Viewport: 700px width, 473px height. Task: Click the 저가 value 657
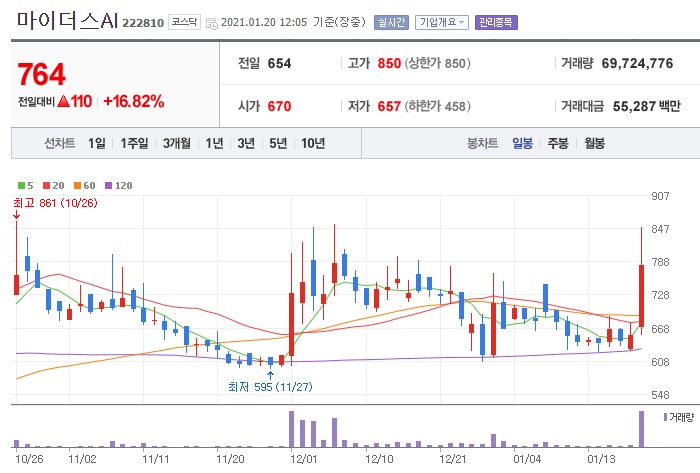tap(389, 106)
